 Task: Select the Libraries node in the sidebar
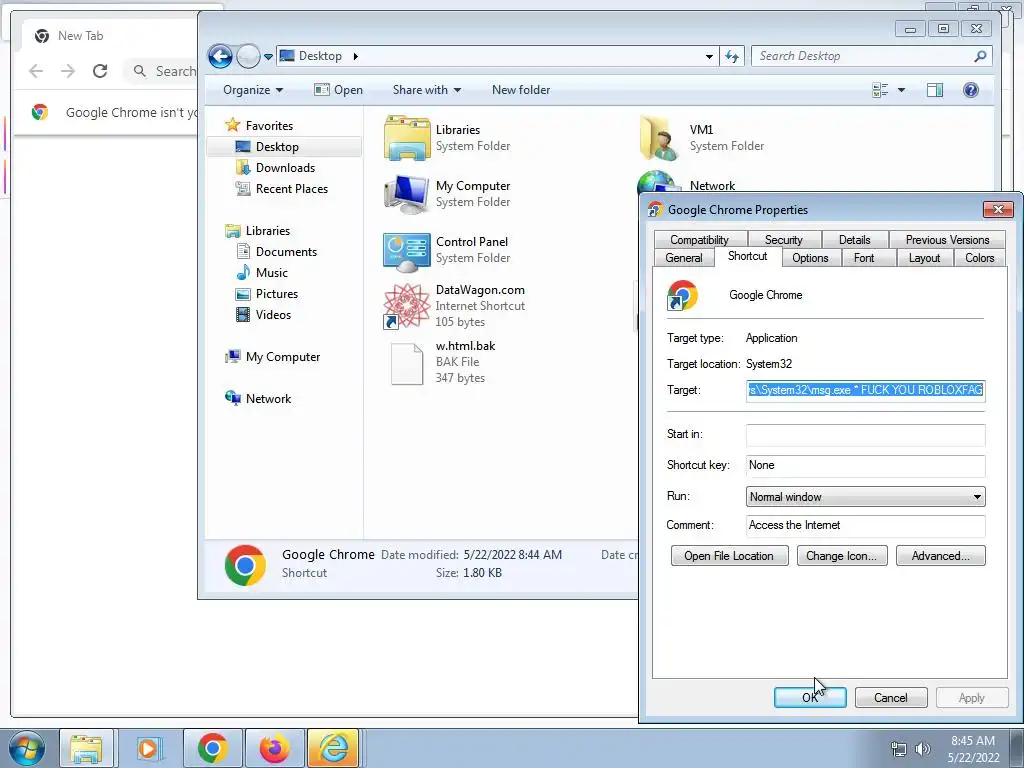click(258, 231)
